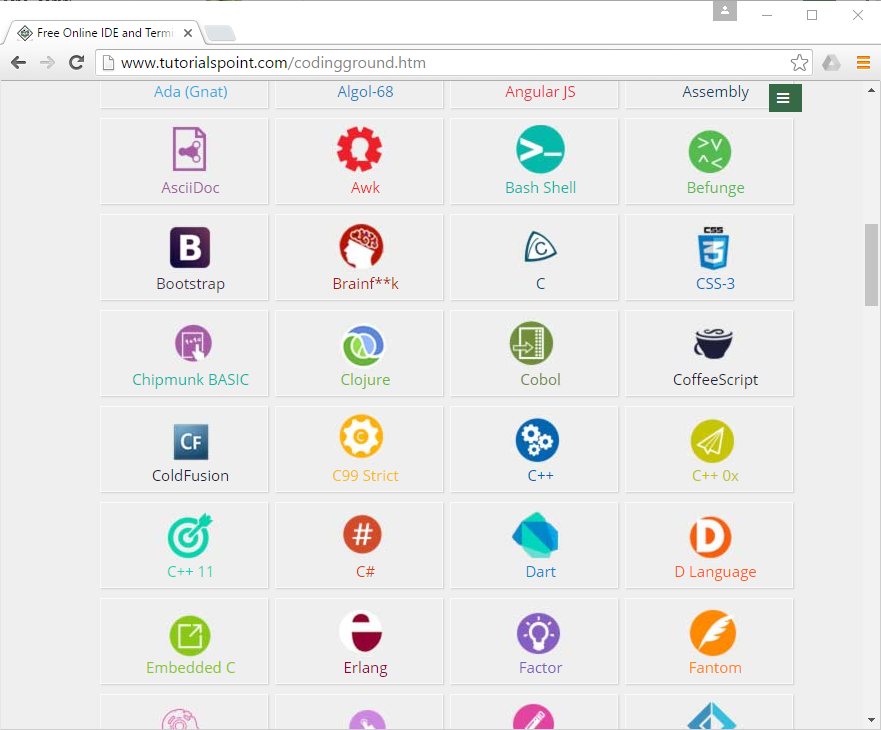Click the Chipmunk BASIC text link
881x730 pixels.
(x=190, y=380)
